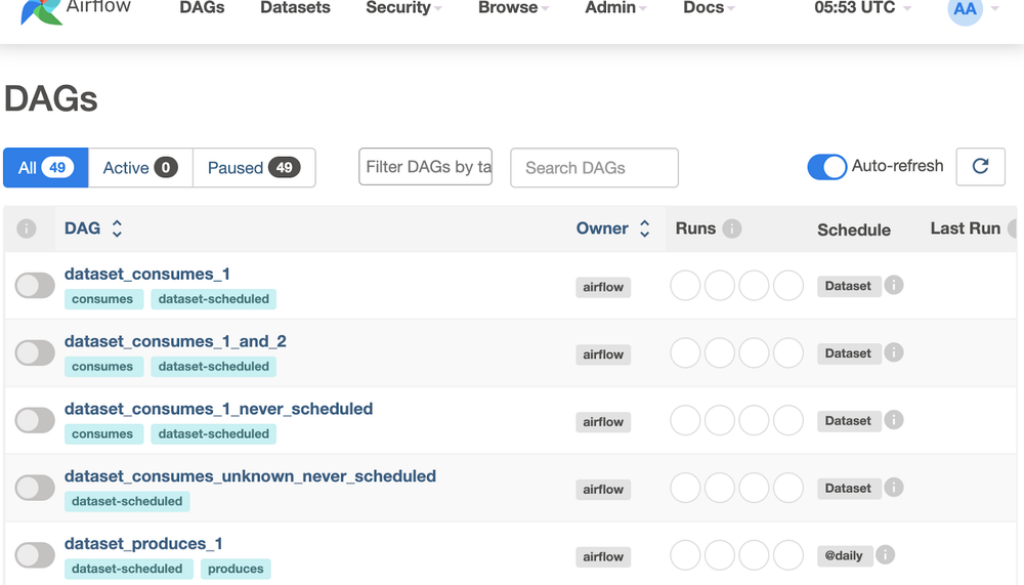Click the refresh icon button
1024x585 pixels.
pyautogui.click(x=980, y=167)
